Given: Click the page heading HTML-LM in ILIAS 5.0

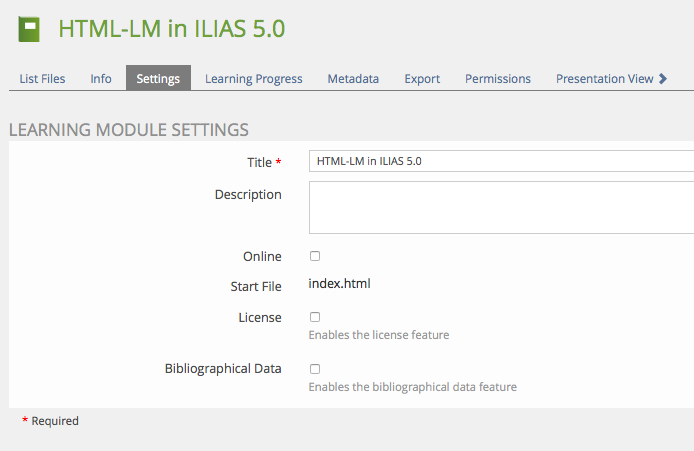Looking at the screenshot, I should pos(172,29).
